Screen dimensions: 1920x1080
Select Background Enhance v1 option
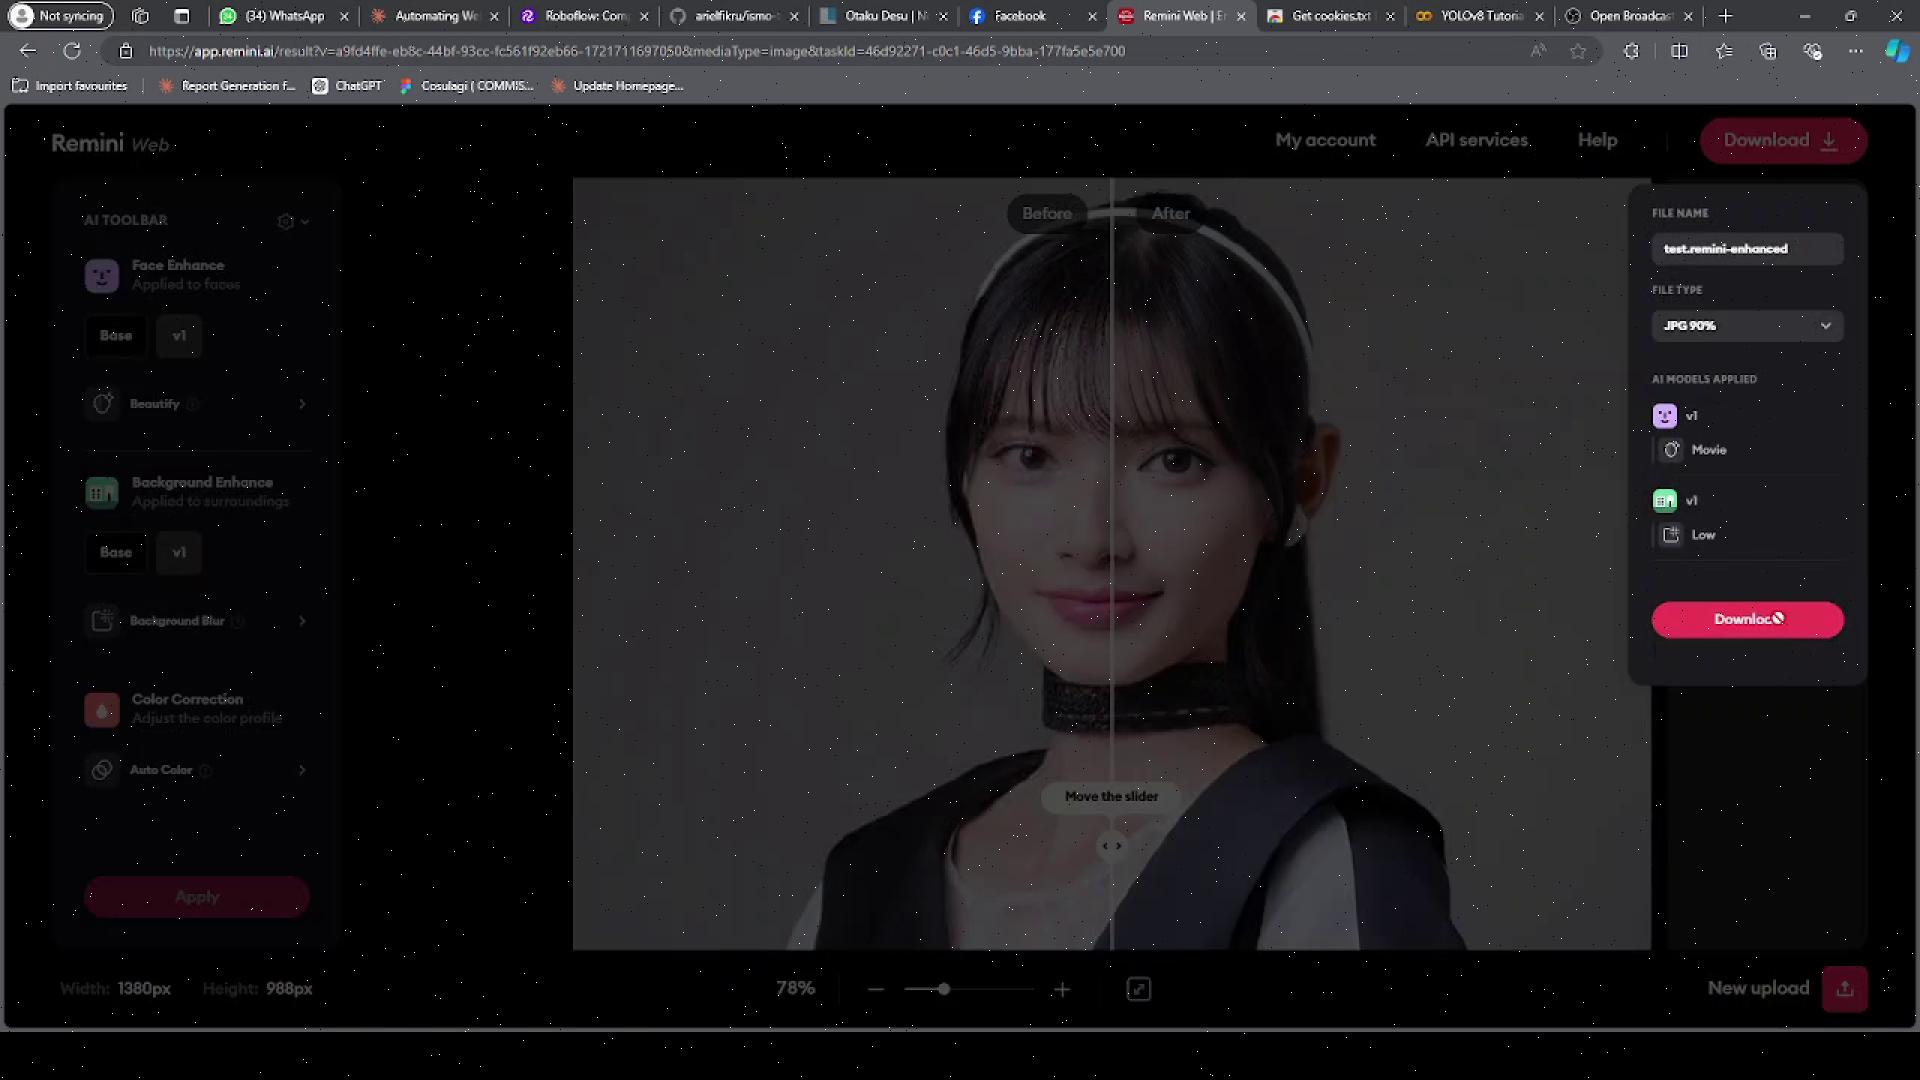(179, 553)
